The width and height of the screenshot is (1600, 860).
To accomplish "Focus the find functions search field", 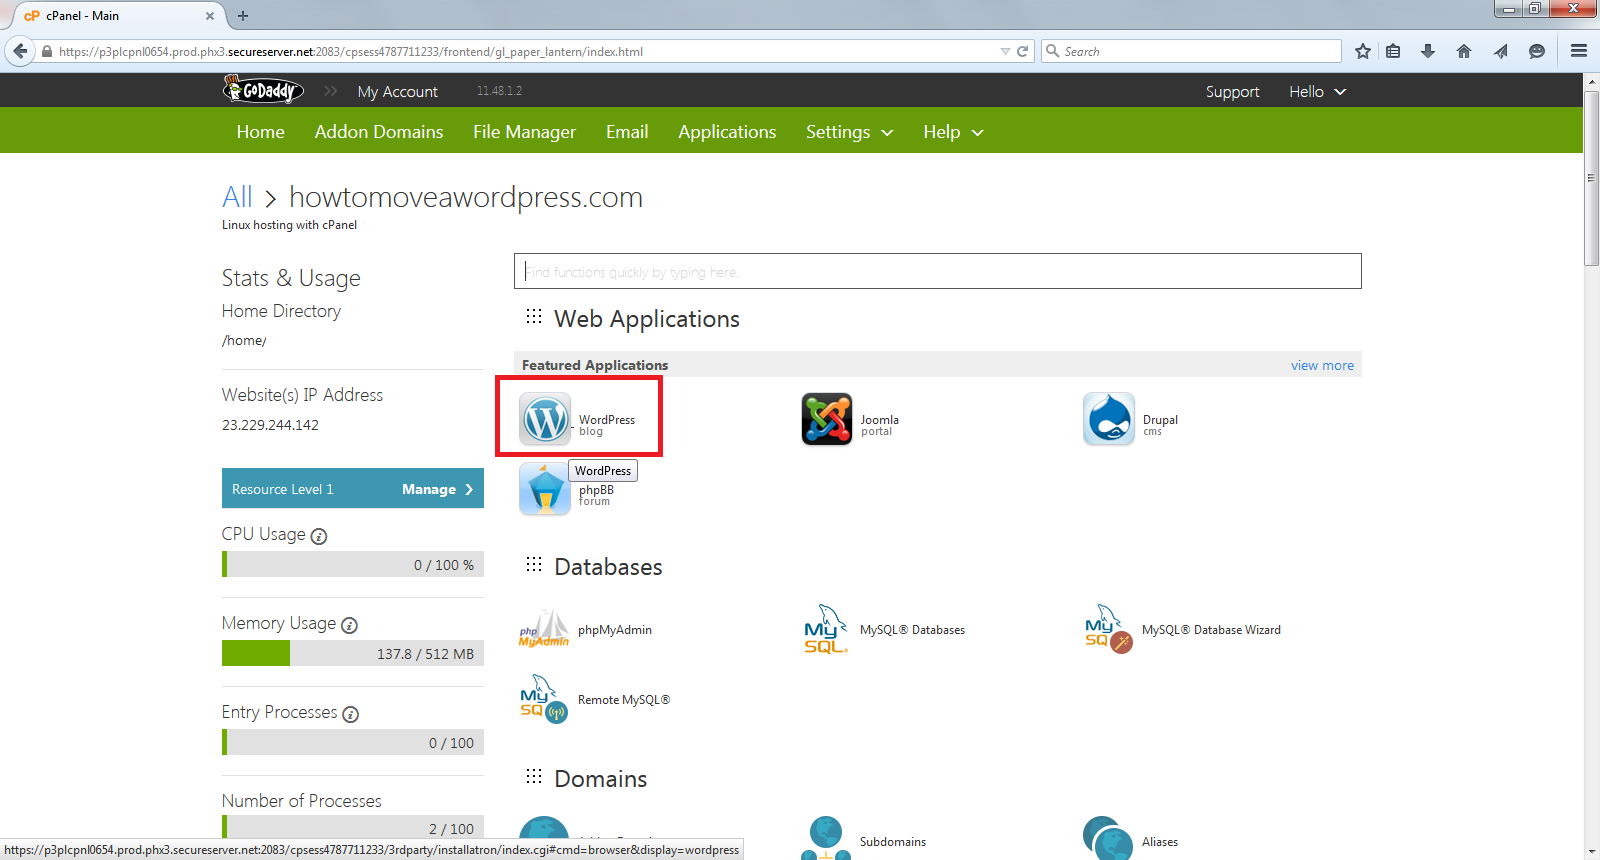I will coord(938,271).
